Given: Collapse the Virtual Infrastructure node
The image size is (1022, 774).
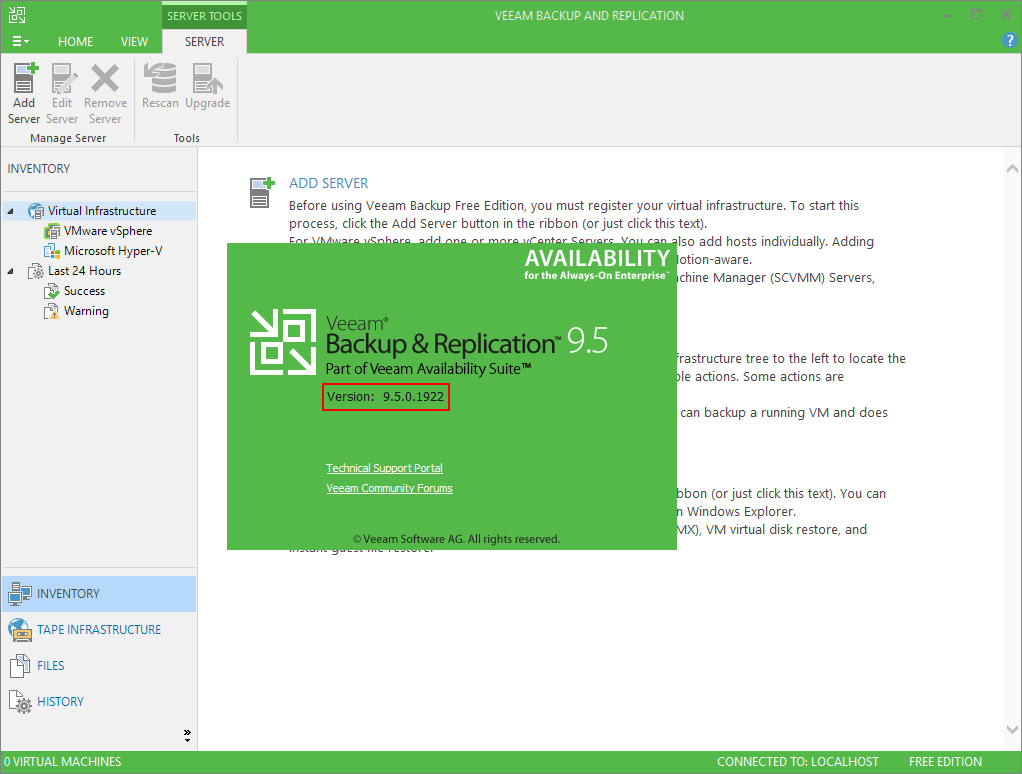Looking at the screenshot, I should pyautogui.click(x=10, y=211).
